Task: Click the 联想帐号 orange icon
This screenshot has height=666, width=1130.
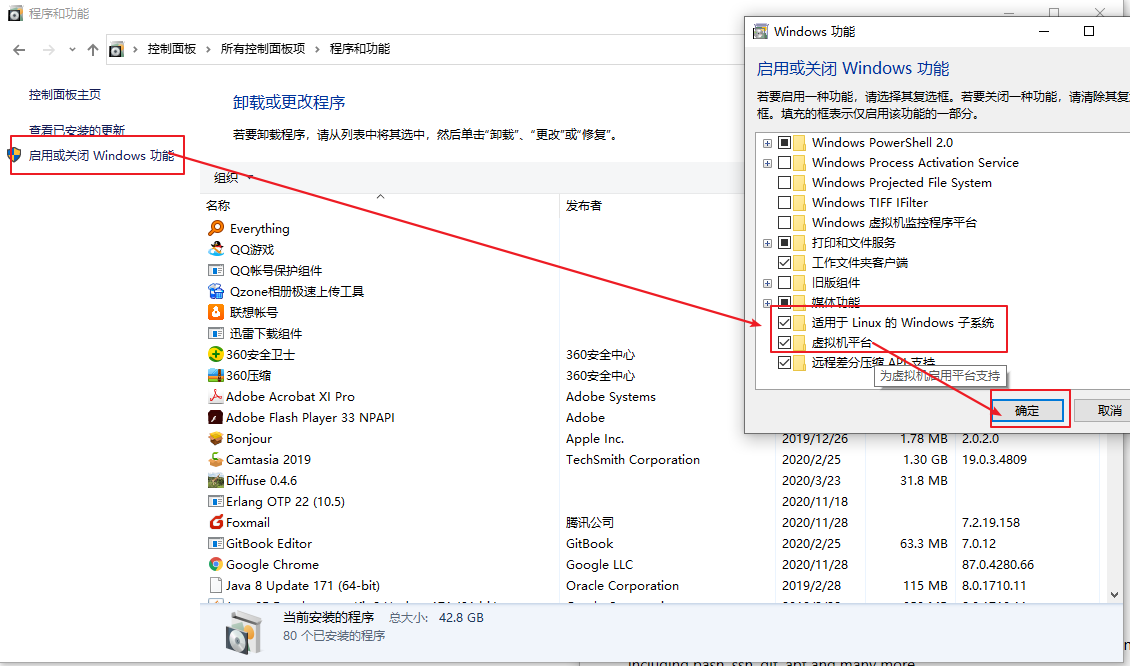Action: tap(215, 312)
